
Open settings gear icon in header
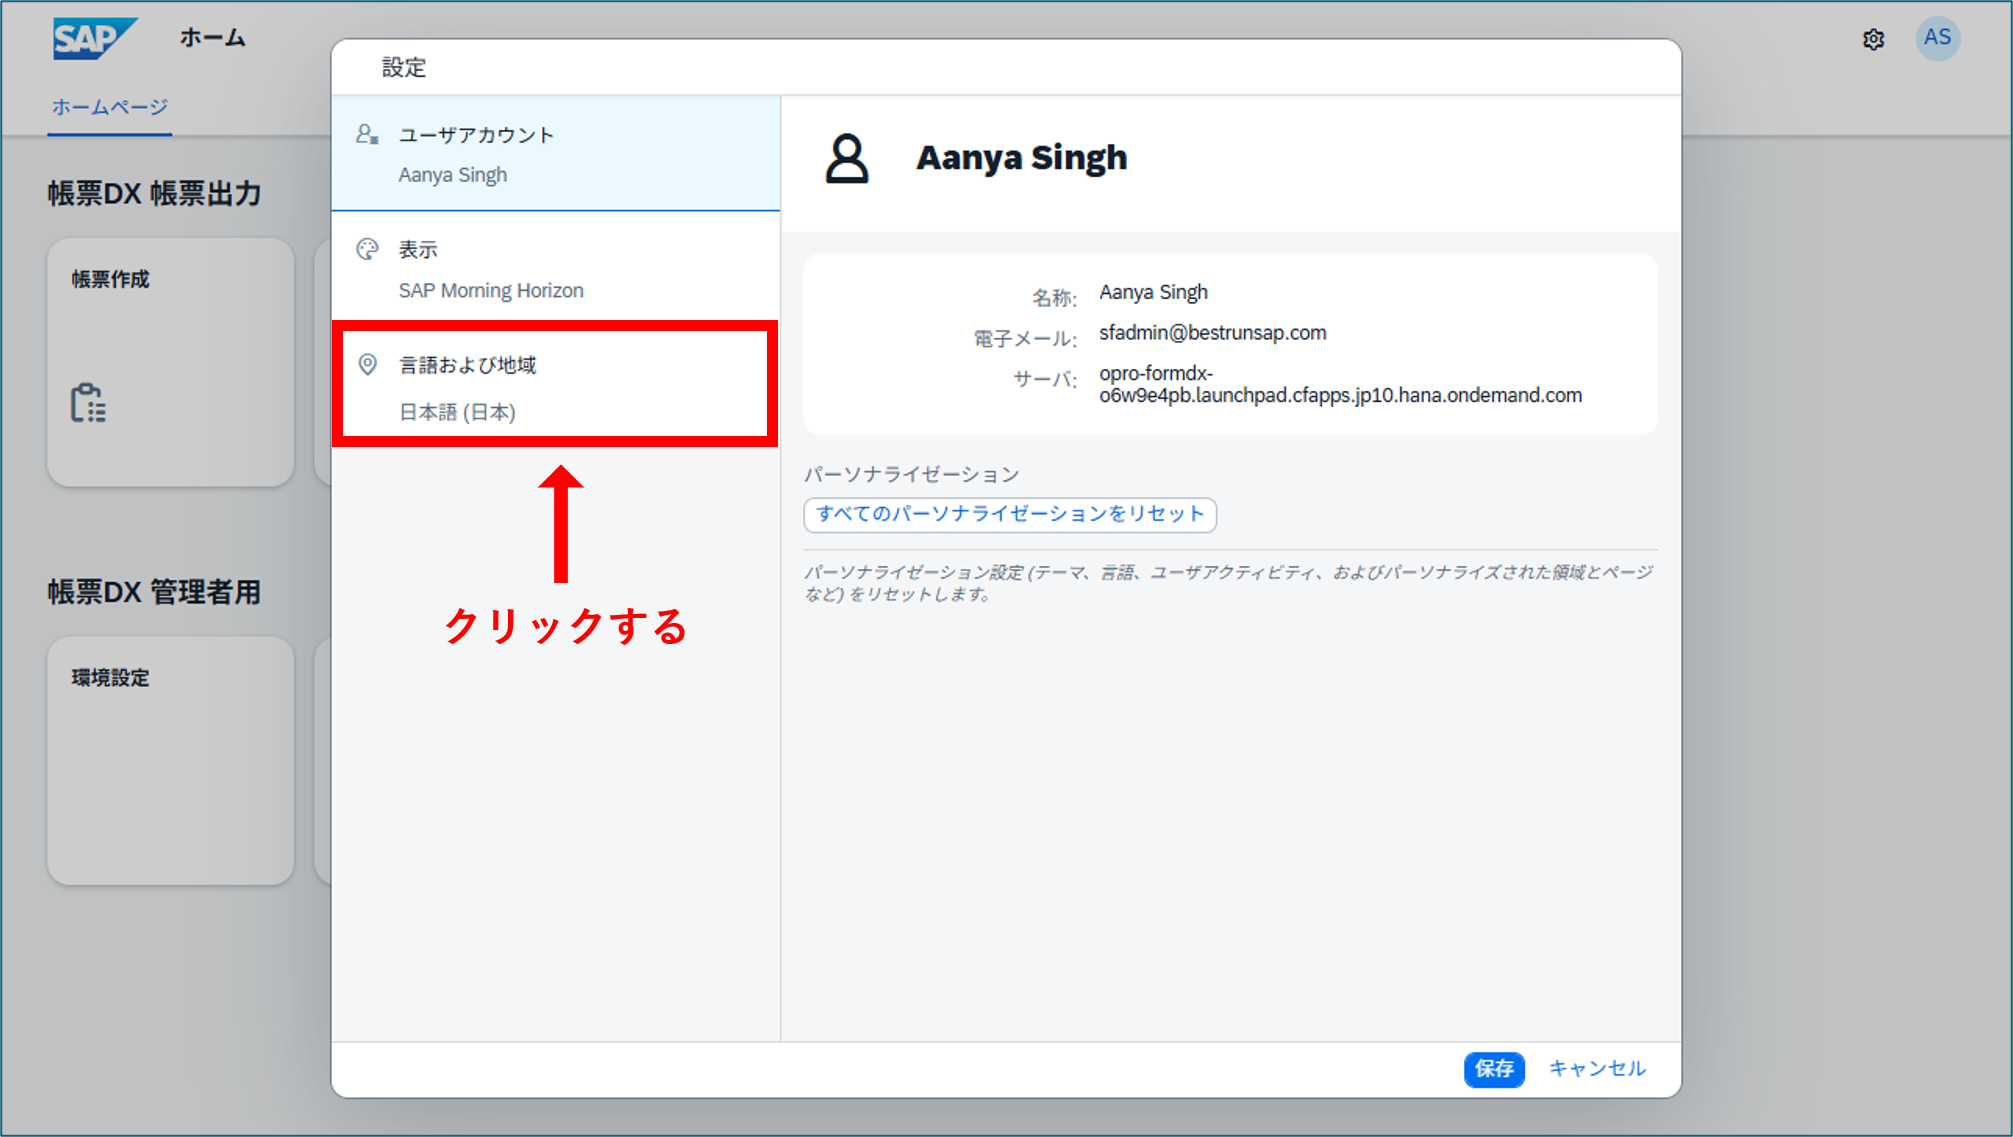tap(1873, 39)
